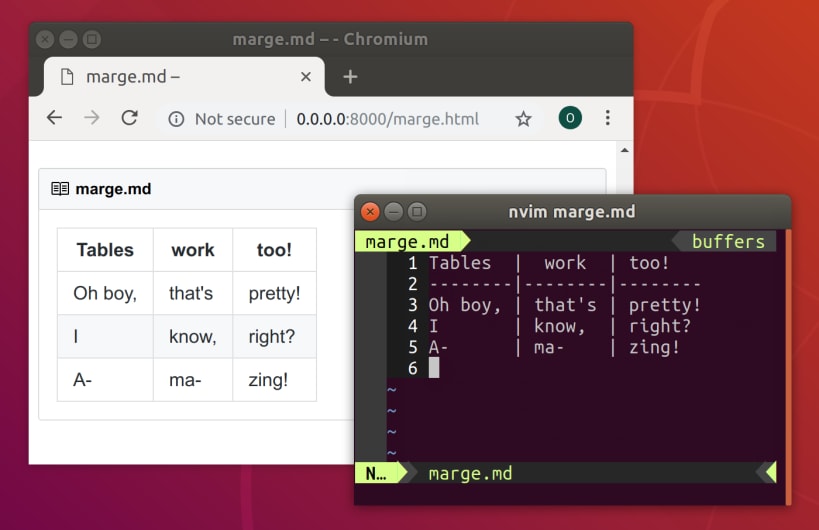The height and width of the screenshot is (530, 819).
Task: Click the A- cell in rendered table
Action: point(105,380)
